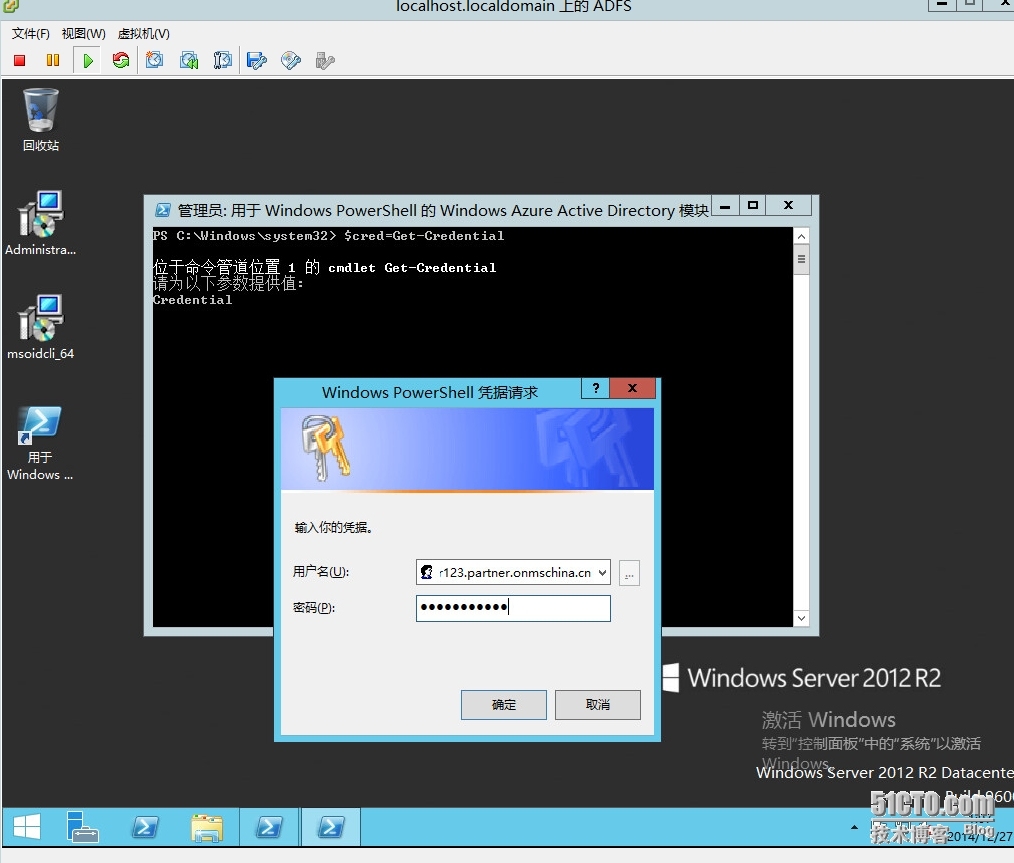
Task: Click the PowerShell scrollbar thumb
Action: pos(801,260)
